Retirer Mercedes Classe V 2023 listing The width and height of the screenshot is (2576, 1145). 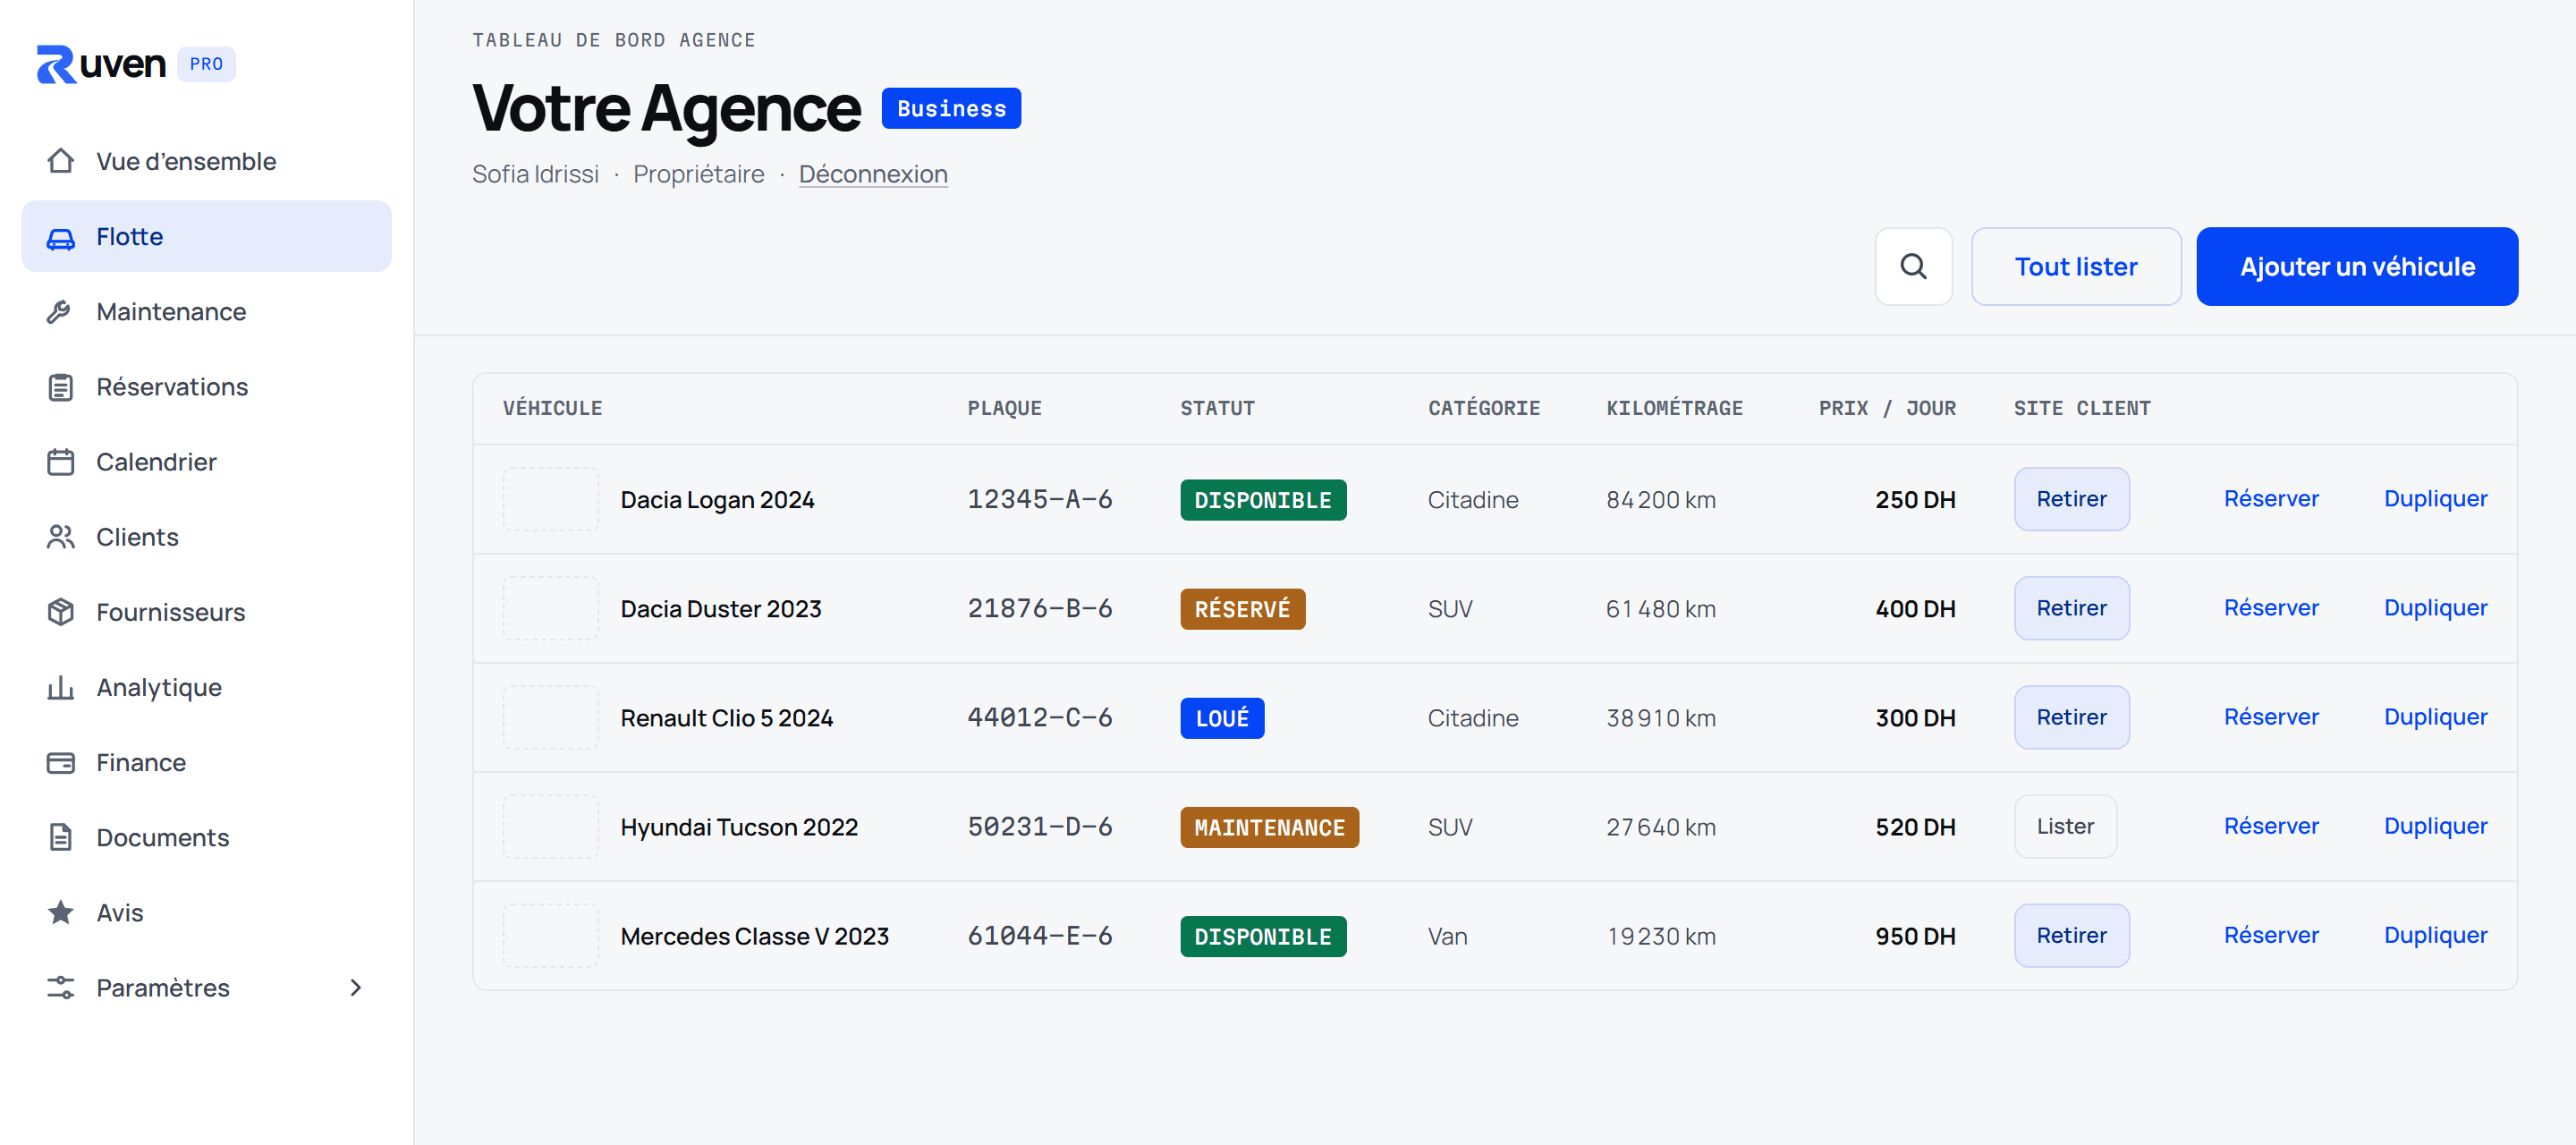[x=2071, y=935]
